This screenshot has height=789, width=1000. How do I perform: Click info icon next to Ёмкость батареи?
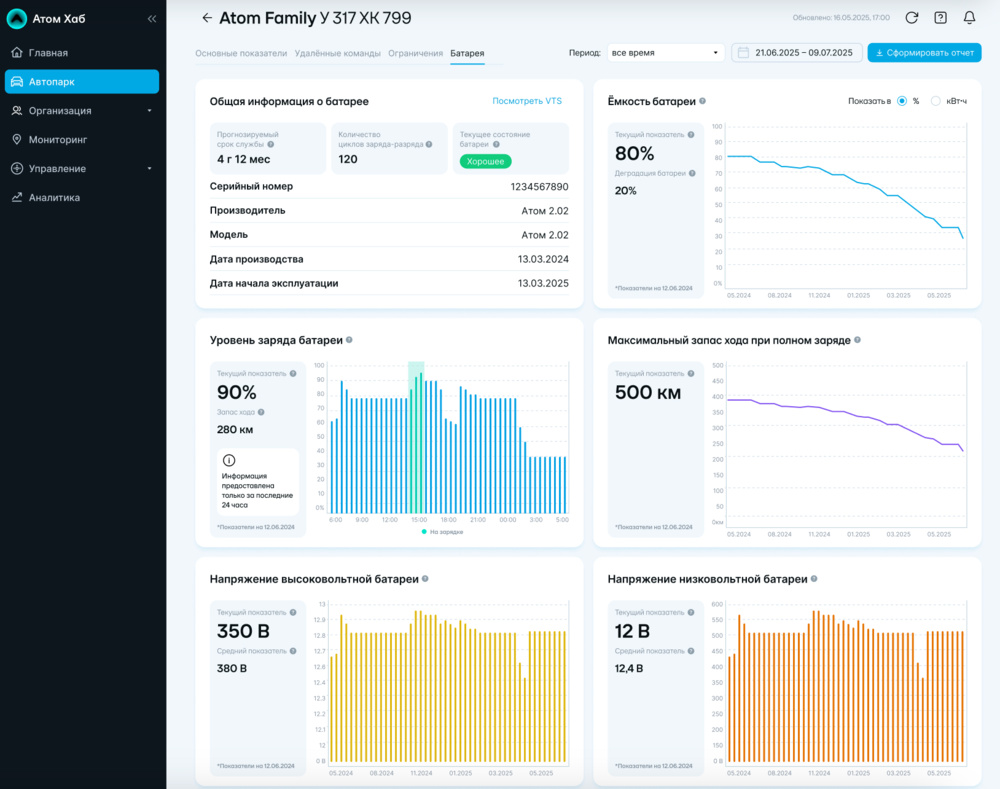pos(703,101)
